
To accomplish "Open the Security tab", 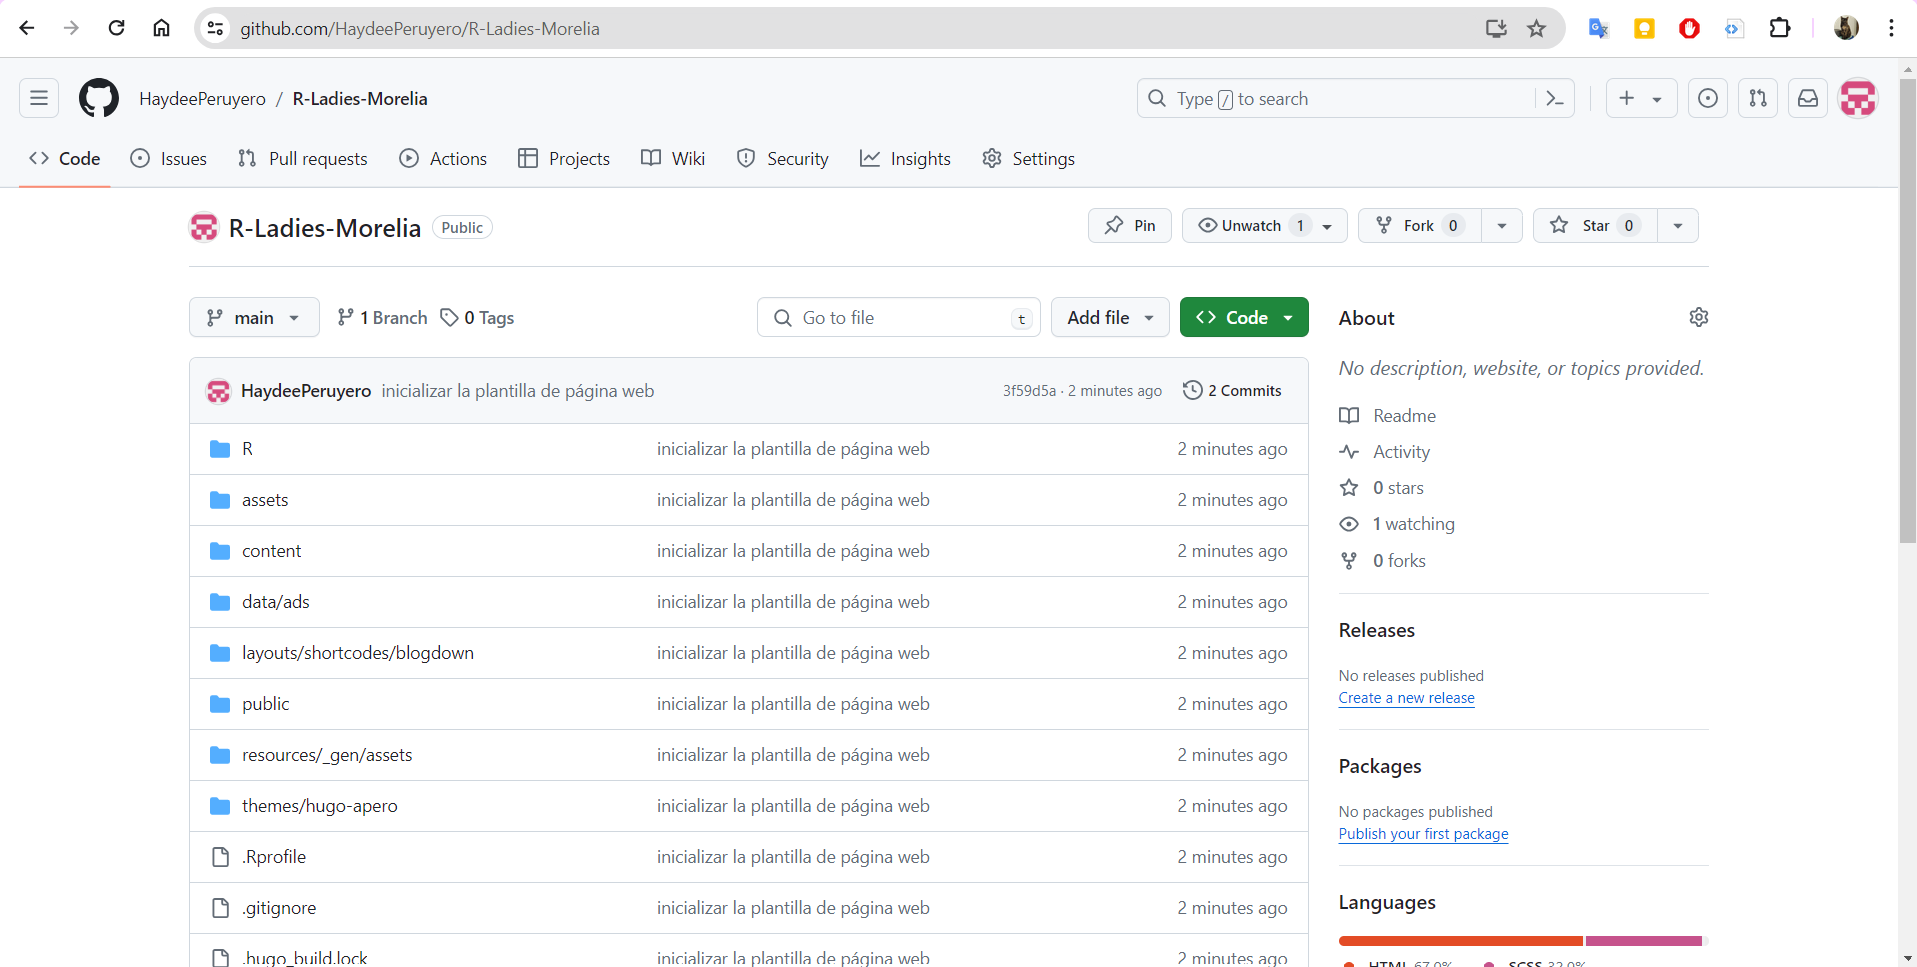I will coord(783,158).
